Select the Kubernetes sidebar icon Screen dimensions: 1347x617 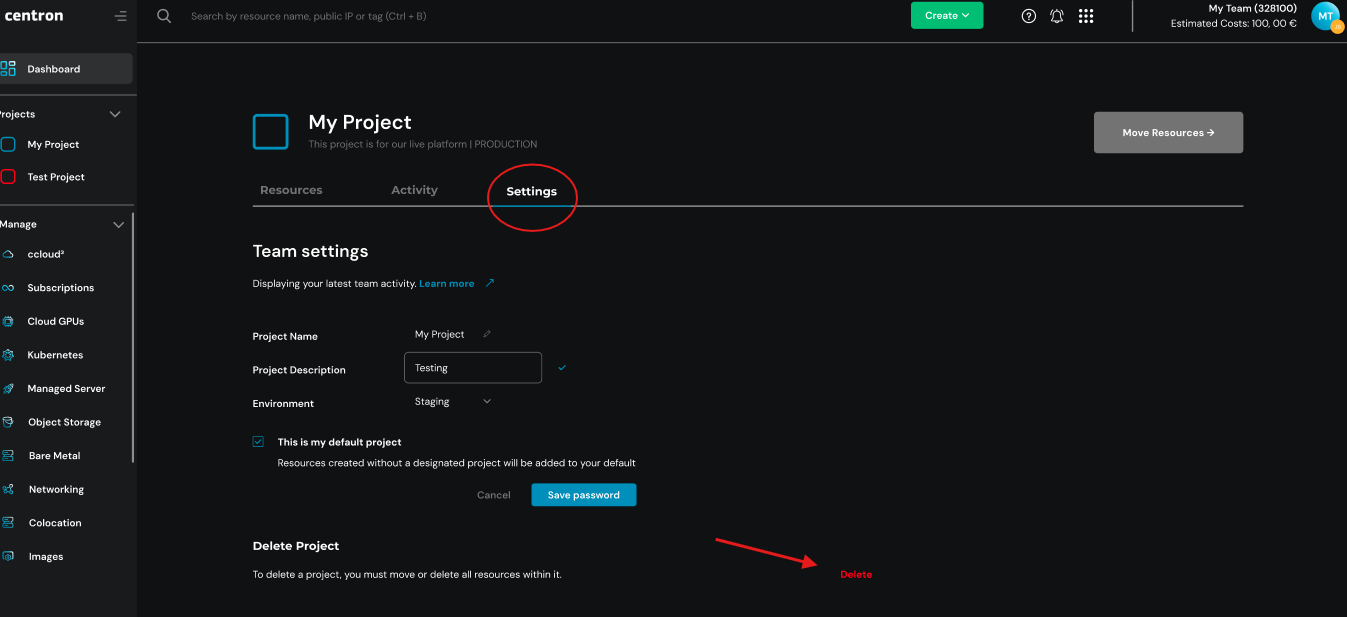point(10,354)
